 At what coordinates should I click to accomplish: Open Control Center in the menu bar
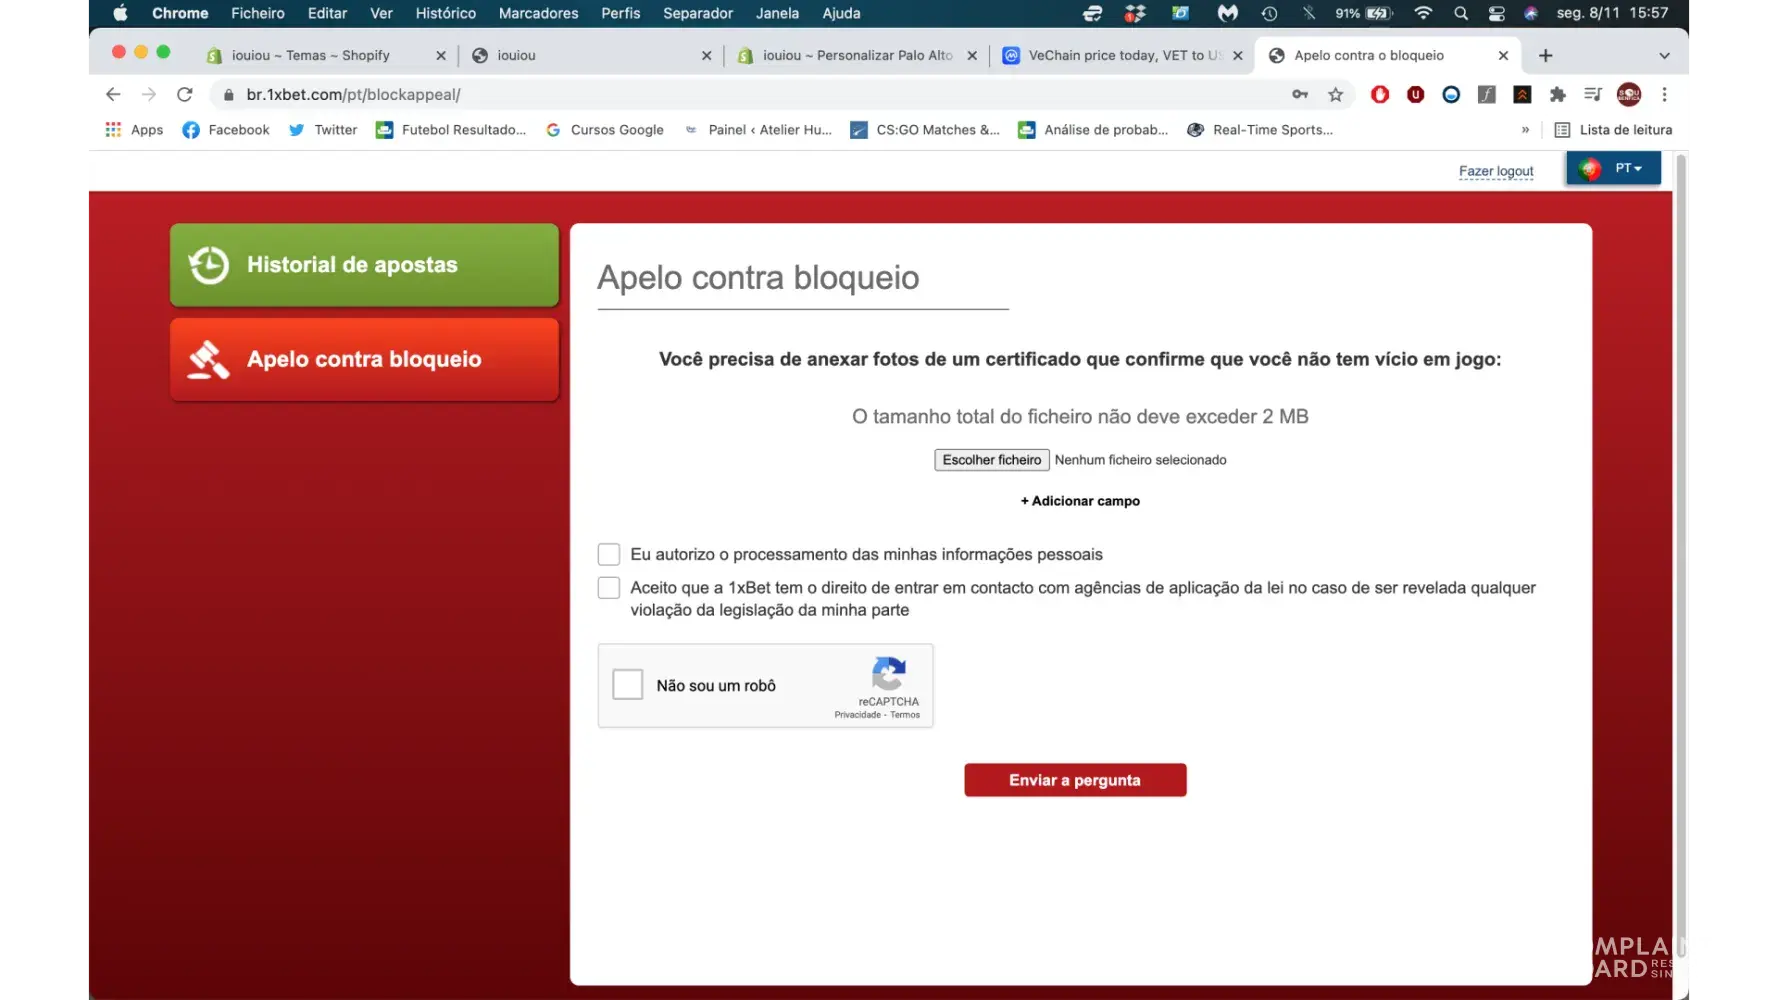(x=1496, y=13)
